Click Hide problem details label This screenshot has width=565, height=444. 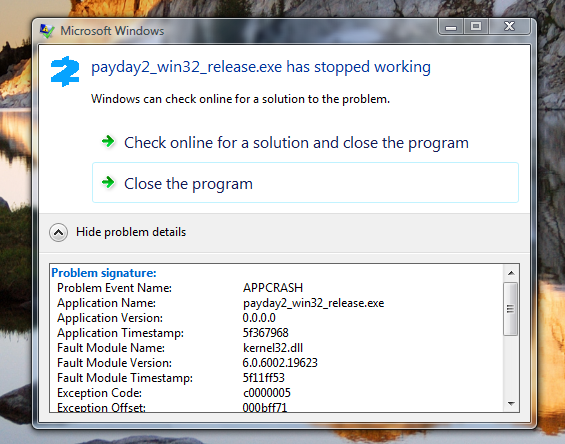tap(131, 232)
